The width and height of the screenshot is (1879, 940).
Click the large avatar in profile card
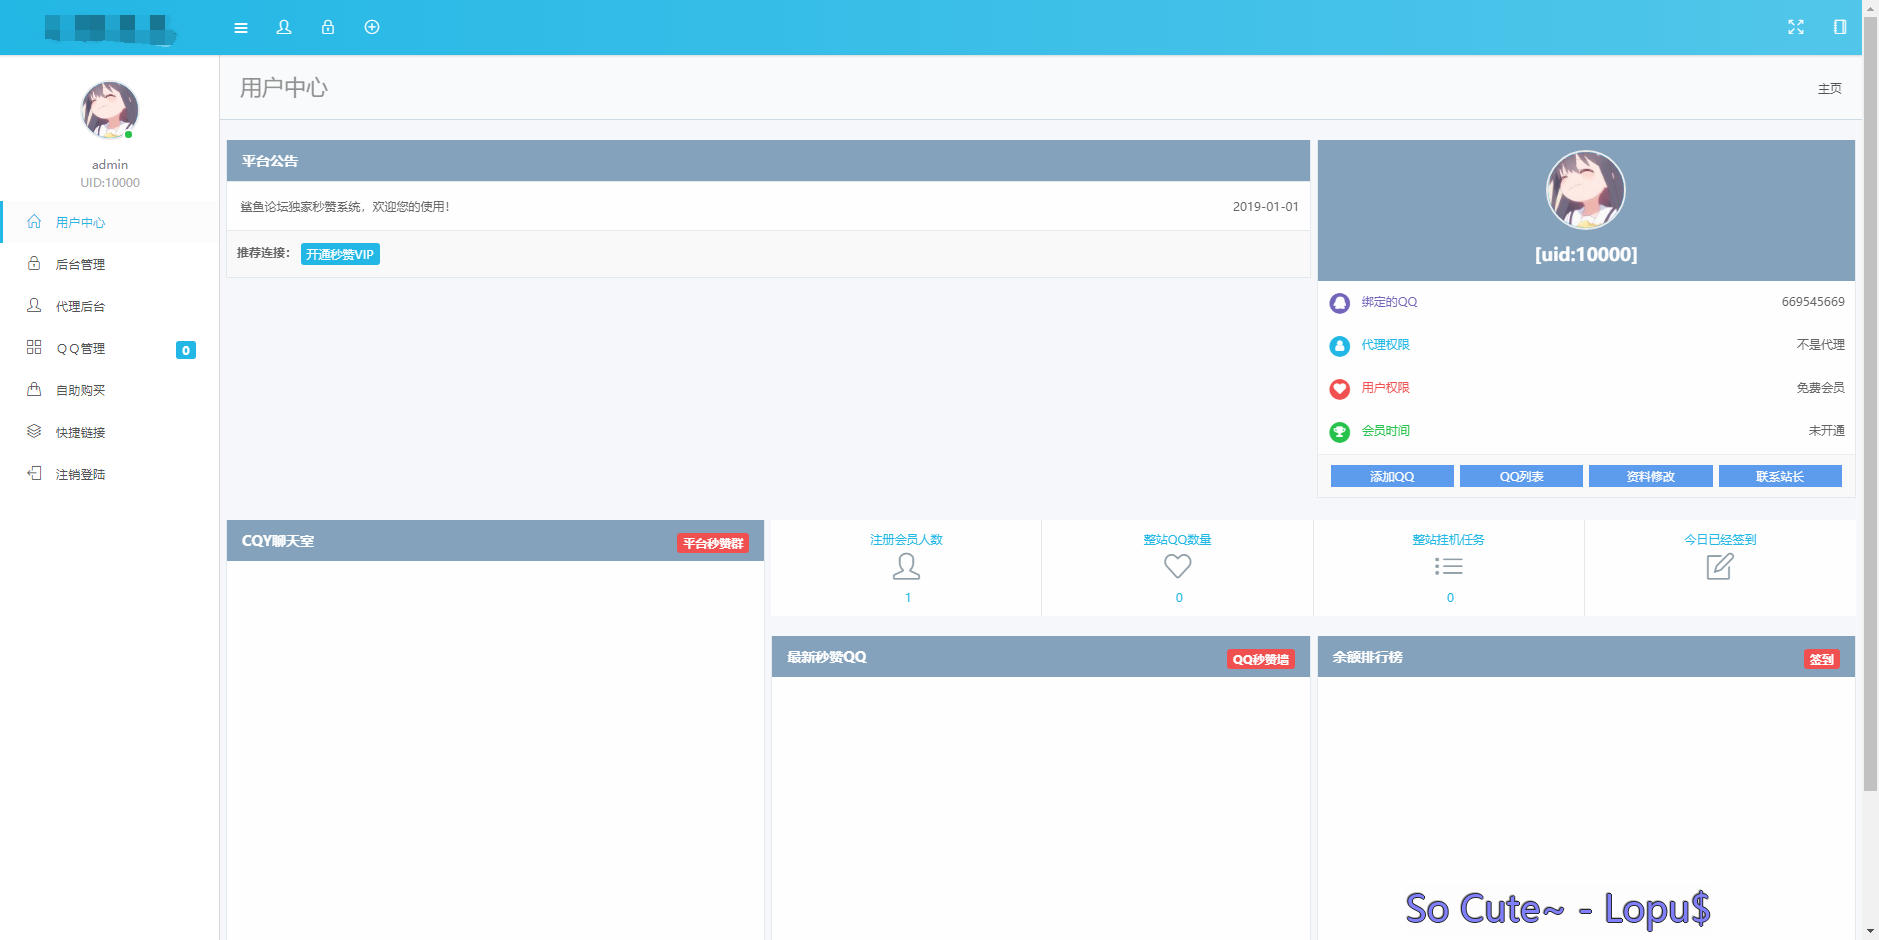click(x=1586, y=190)
